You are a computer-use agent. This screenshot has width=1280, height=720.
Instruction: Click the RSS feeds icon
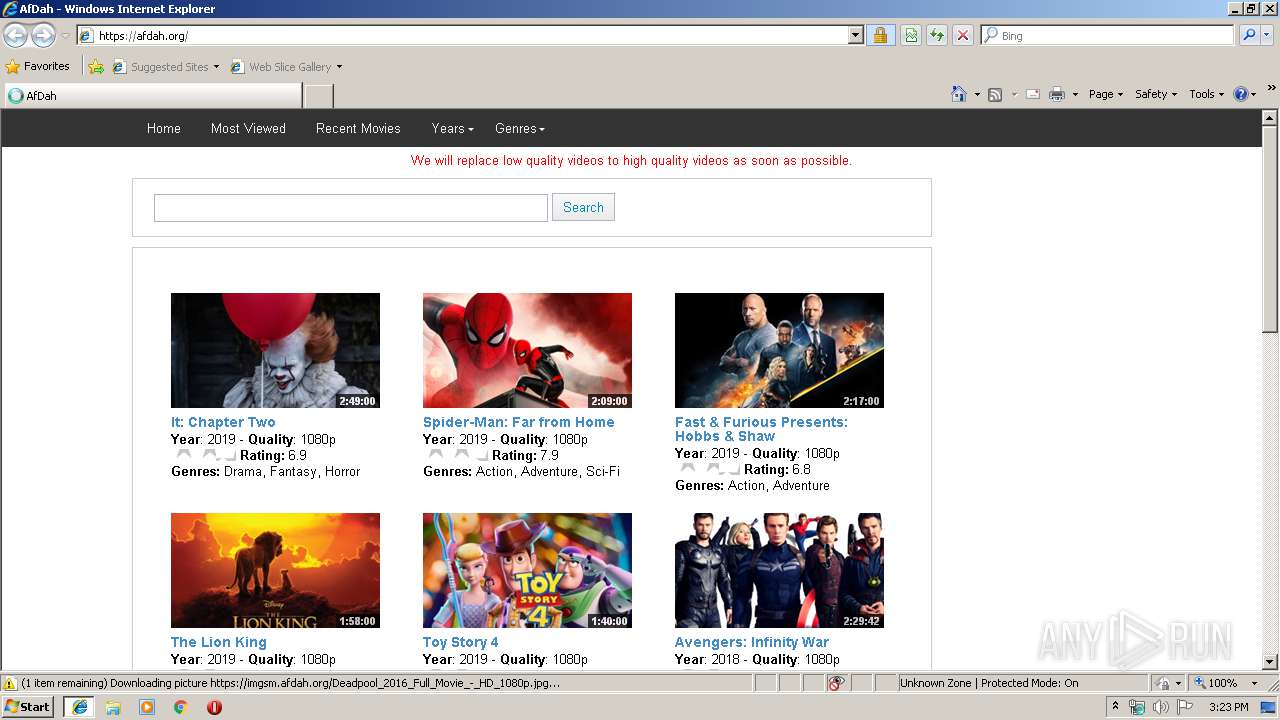click(x=995, y=94)
